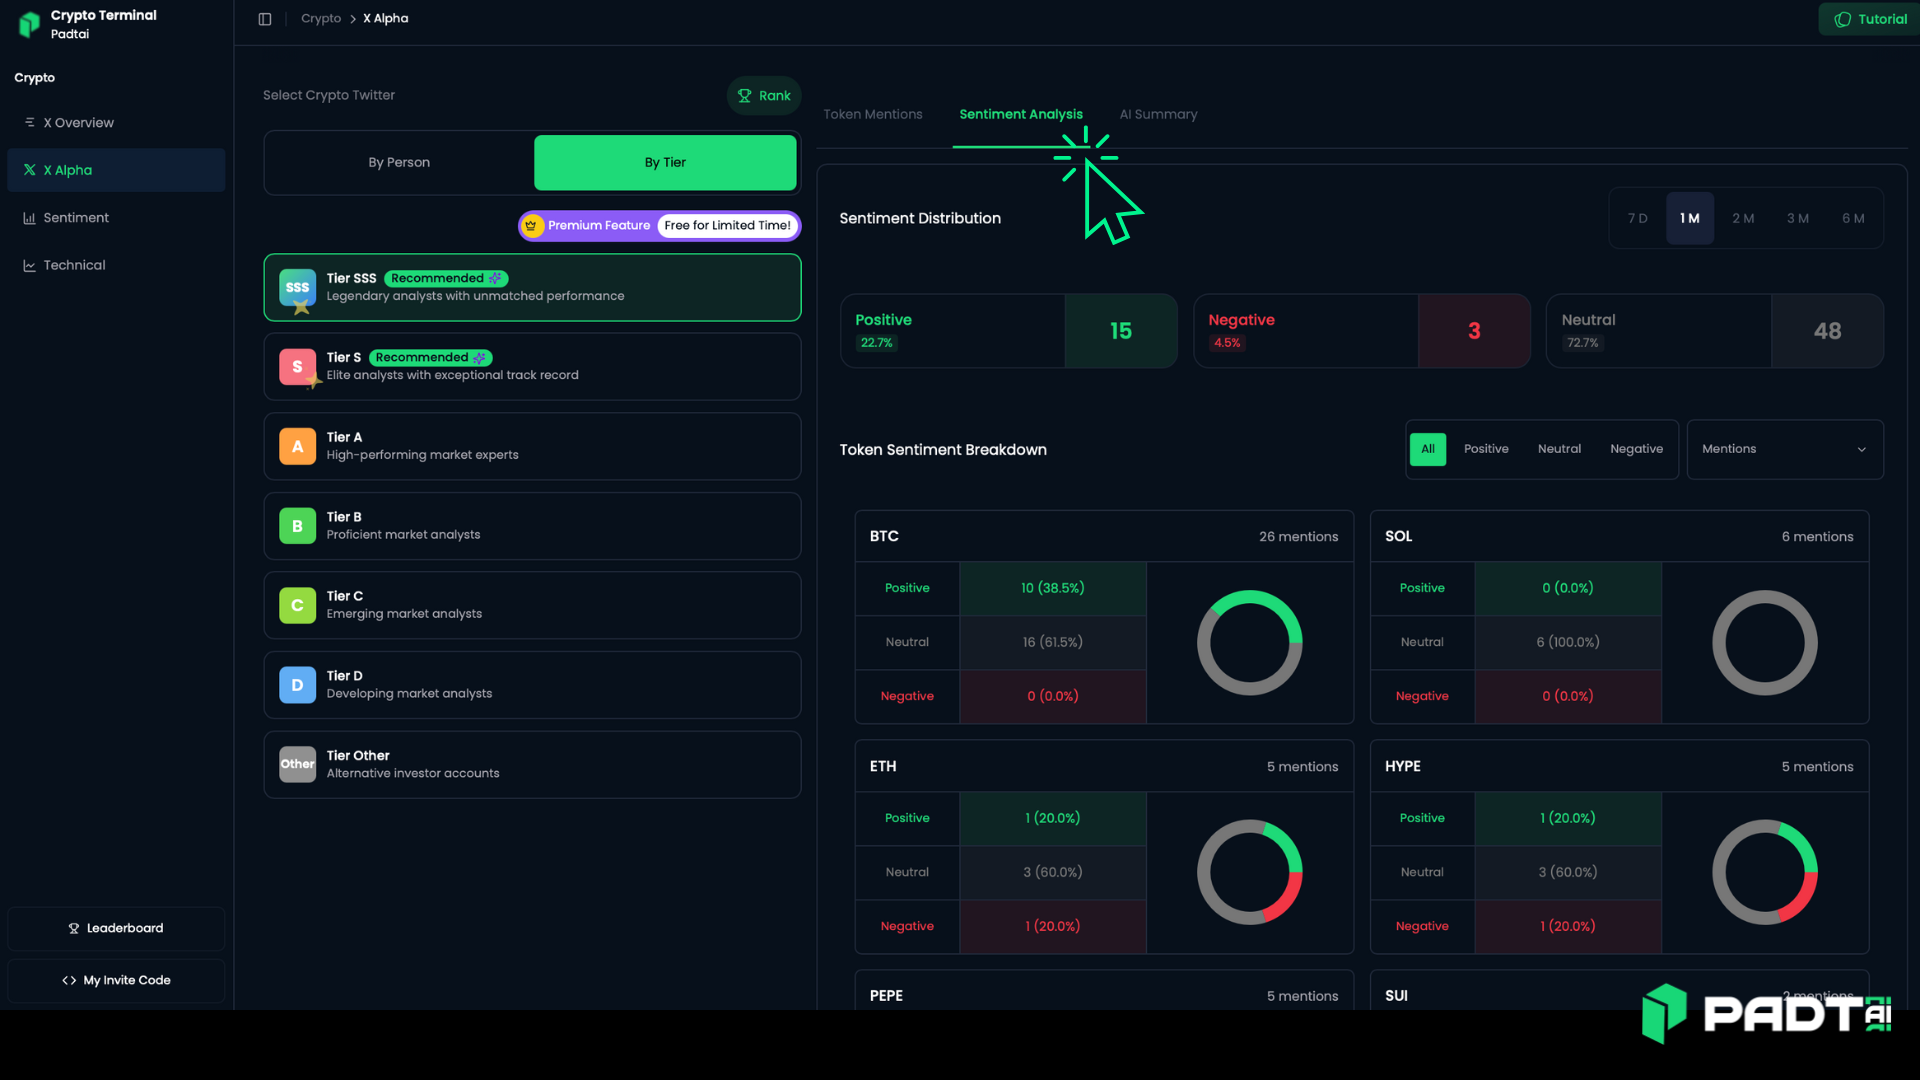Open the Token Mentions tab
This screenshot has height=1080, width=1920.
coord(873,115)
